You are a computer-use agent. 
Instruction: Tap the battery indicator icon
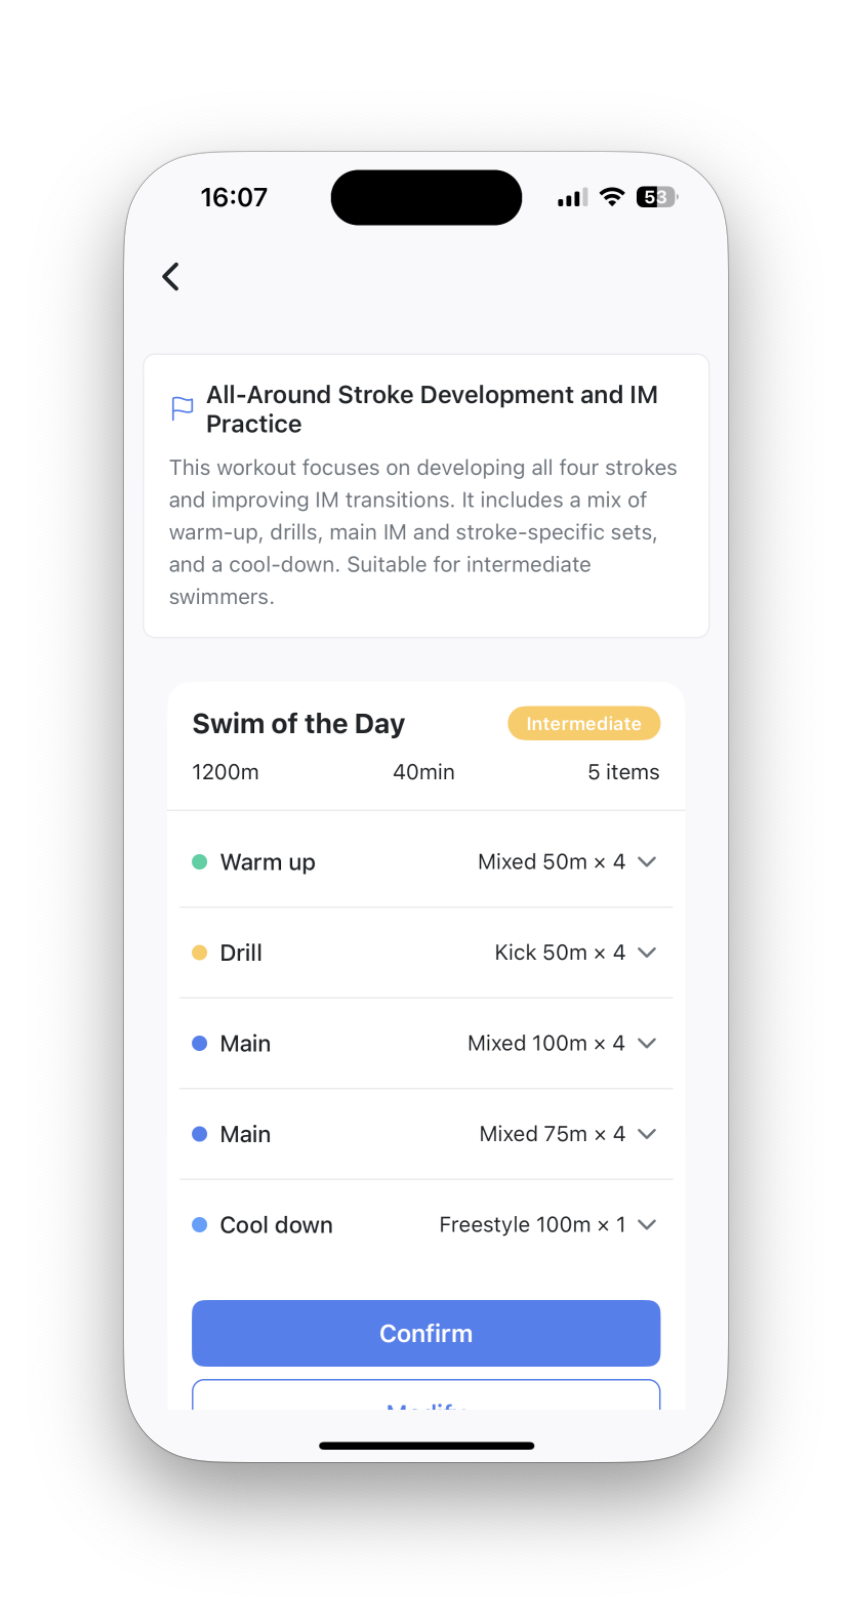coord(657,197)
